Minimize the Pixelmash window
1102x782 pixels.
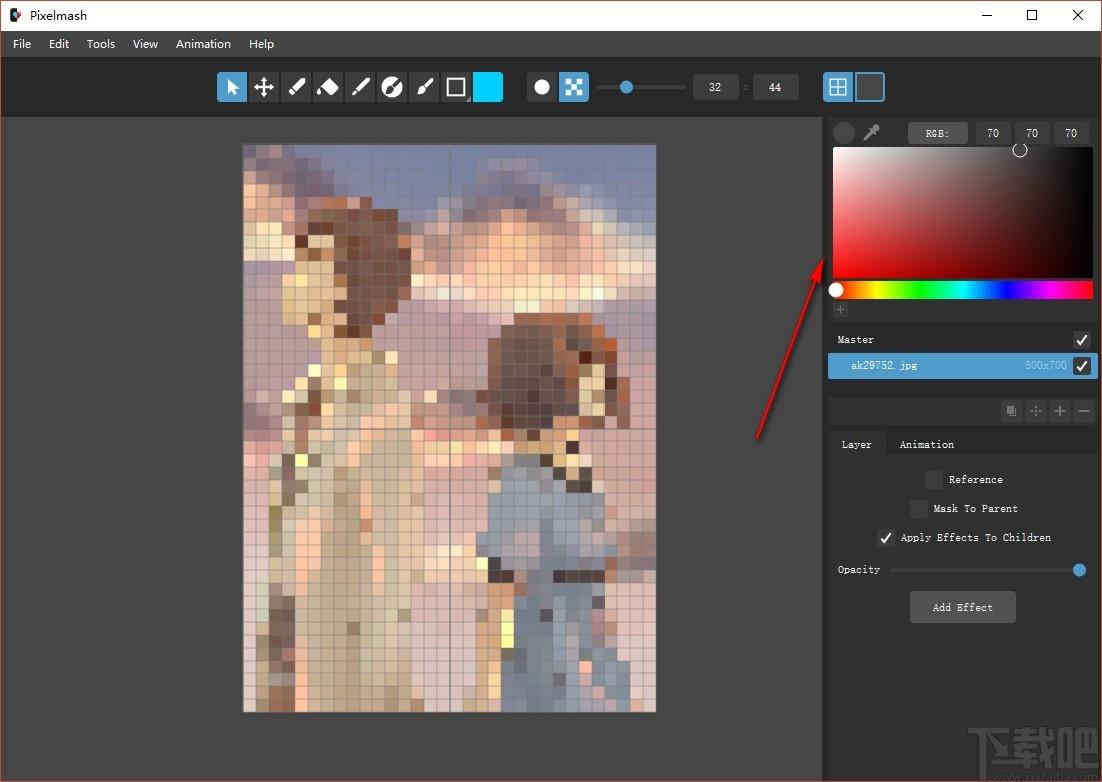click(987, 15)
